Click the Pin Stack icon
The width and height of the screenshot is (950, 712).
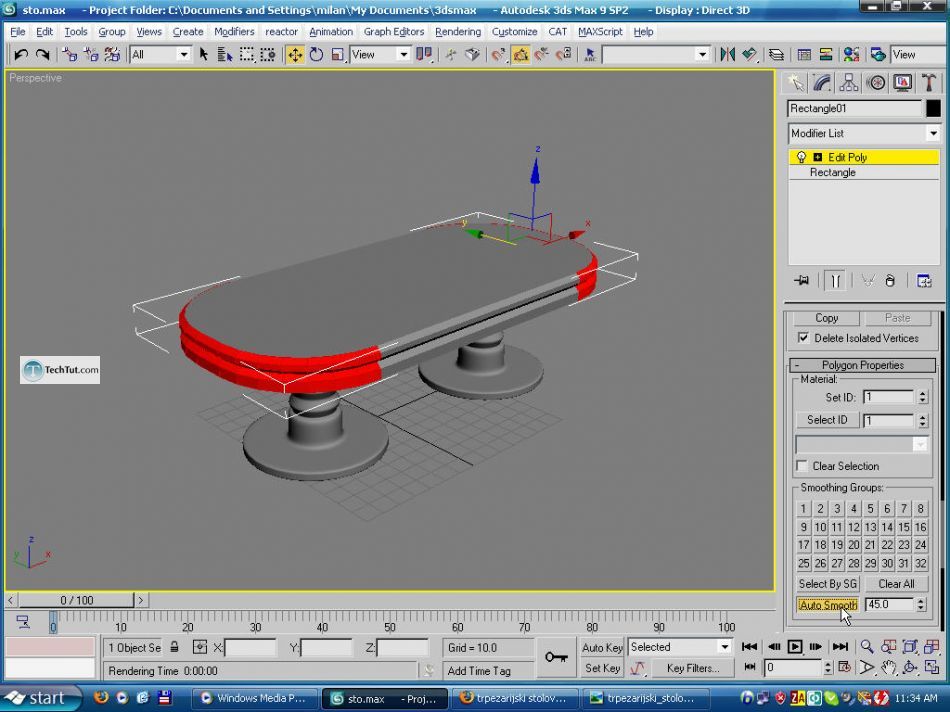click(801, 281)
